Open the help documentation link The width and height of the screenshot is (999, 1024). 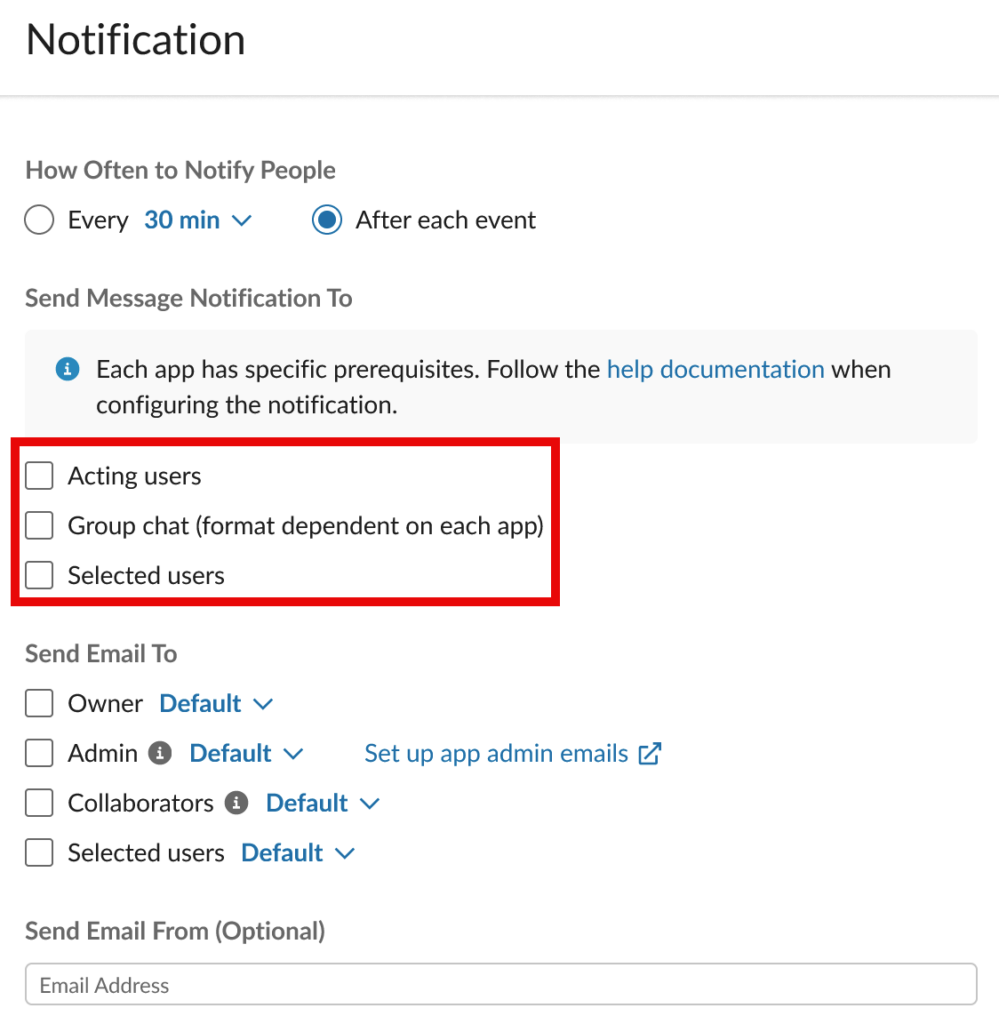point(714,369)
